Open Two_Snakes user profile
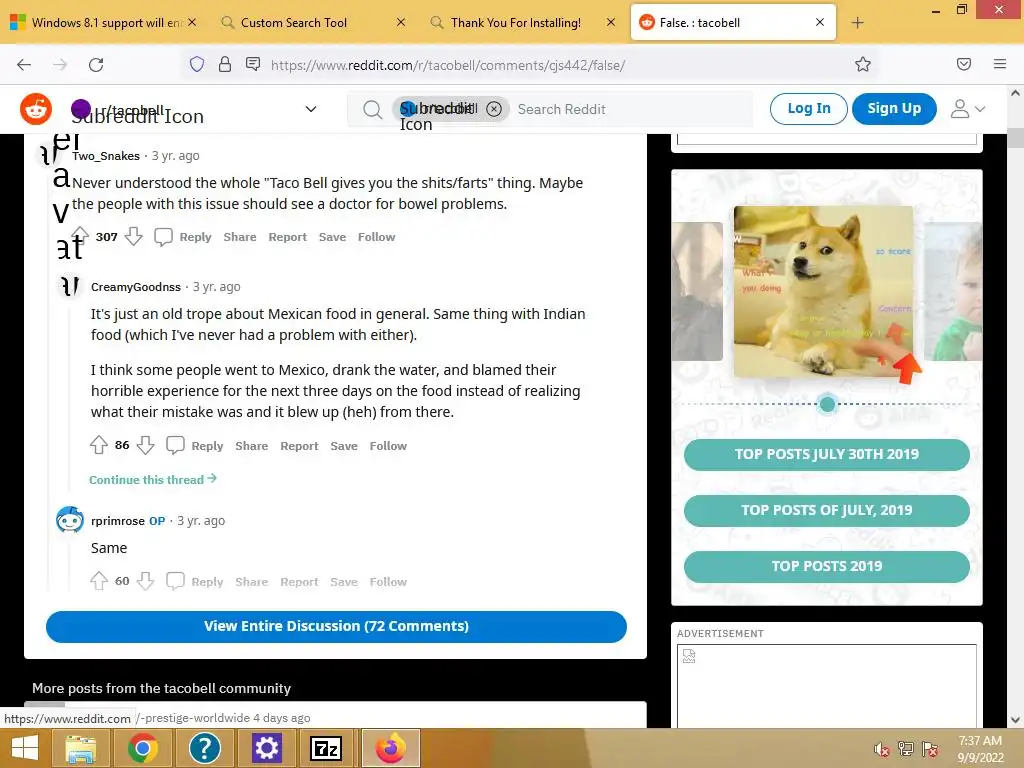 point(106,156)
